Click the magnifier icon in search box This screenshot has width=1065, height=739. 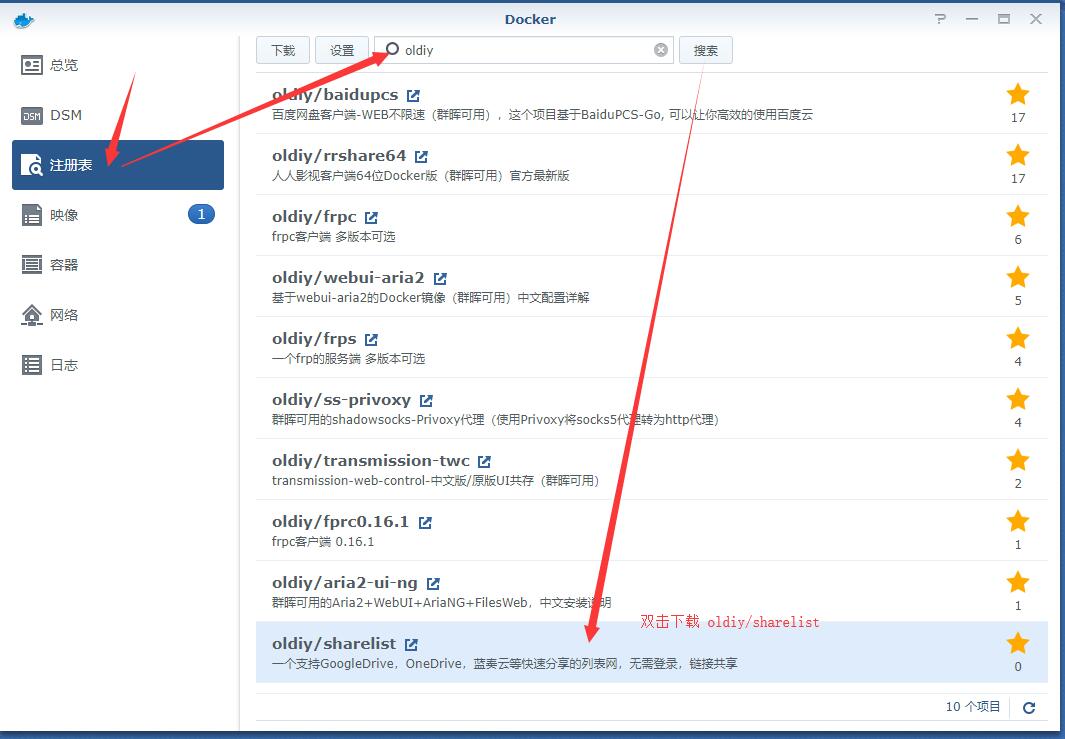point(392,50)
